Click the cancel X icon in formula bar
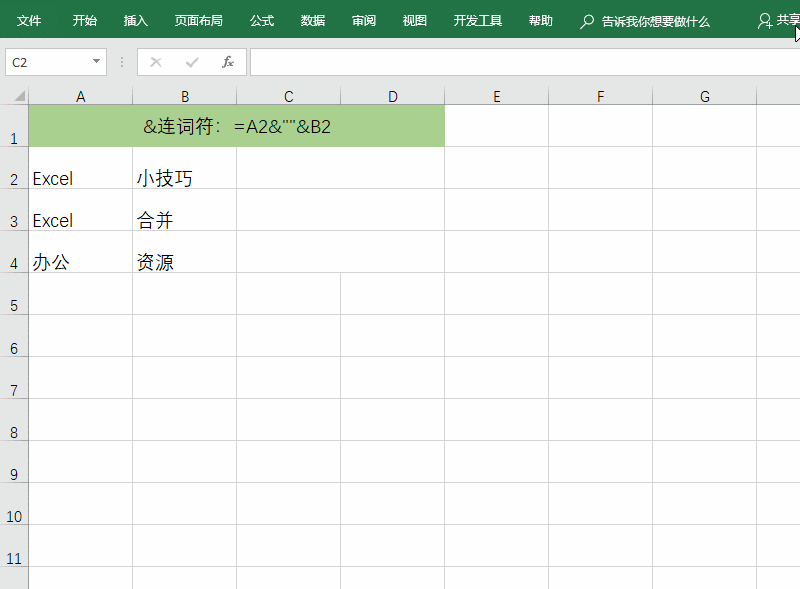Image resolution: width=800 pixels, height=589 pixels. (156, 62)
